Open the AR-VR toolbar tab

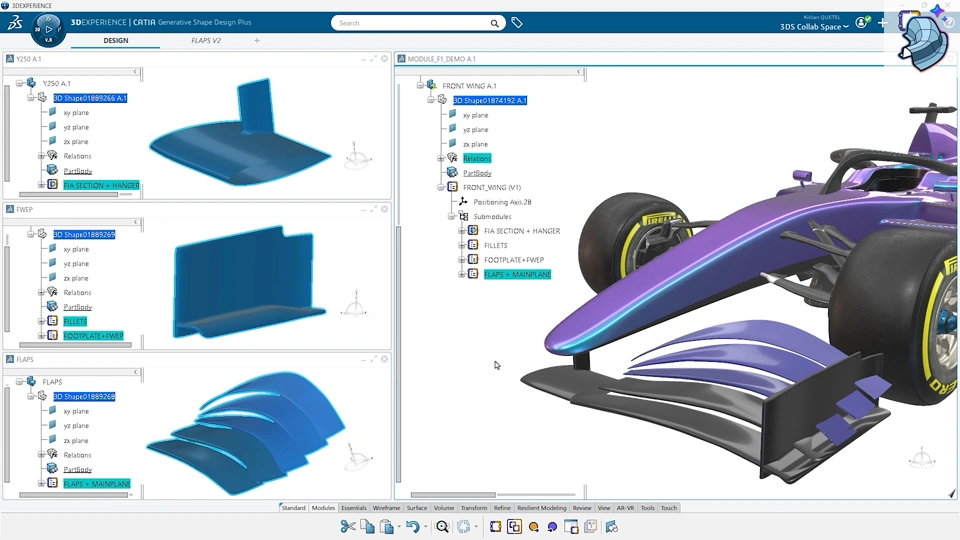[x=625, y=508]
